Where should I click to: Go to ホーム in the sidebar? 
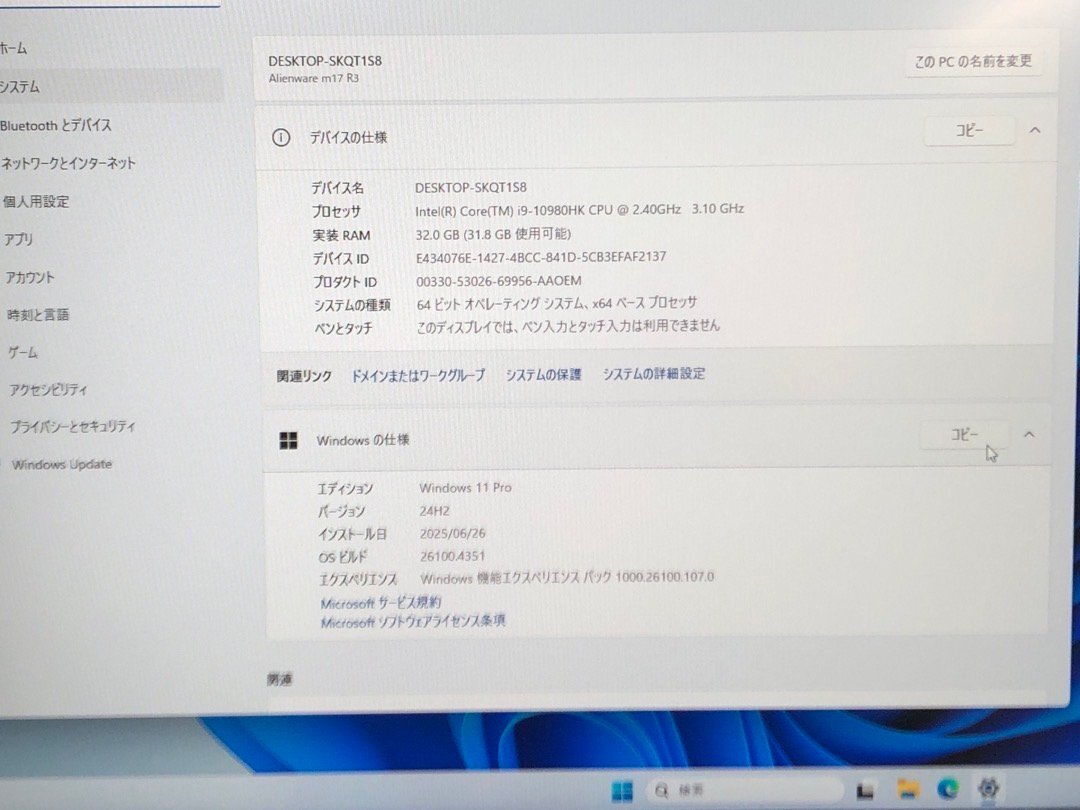[14, 48]
